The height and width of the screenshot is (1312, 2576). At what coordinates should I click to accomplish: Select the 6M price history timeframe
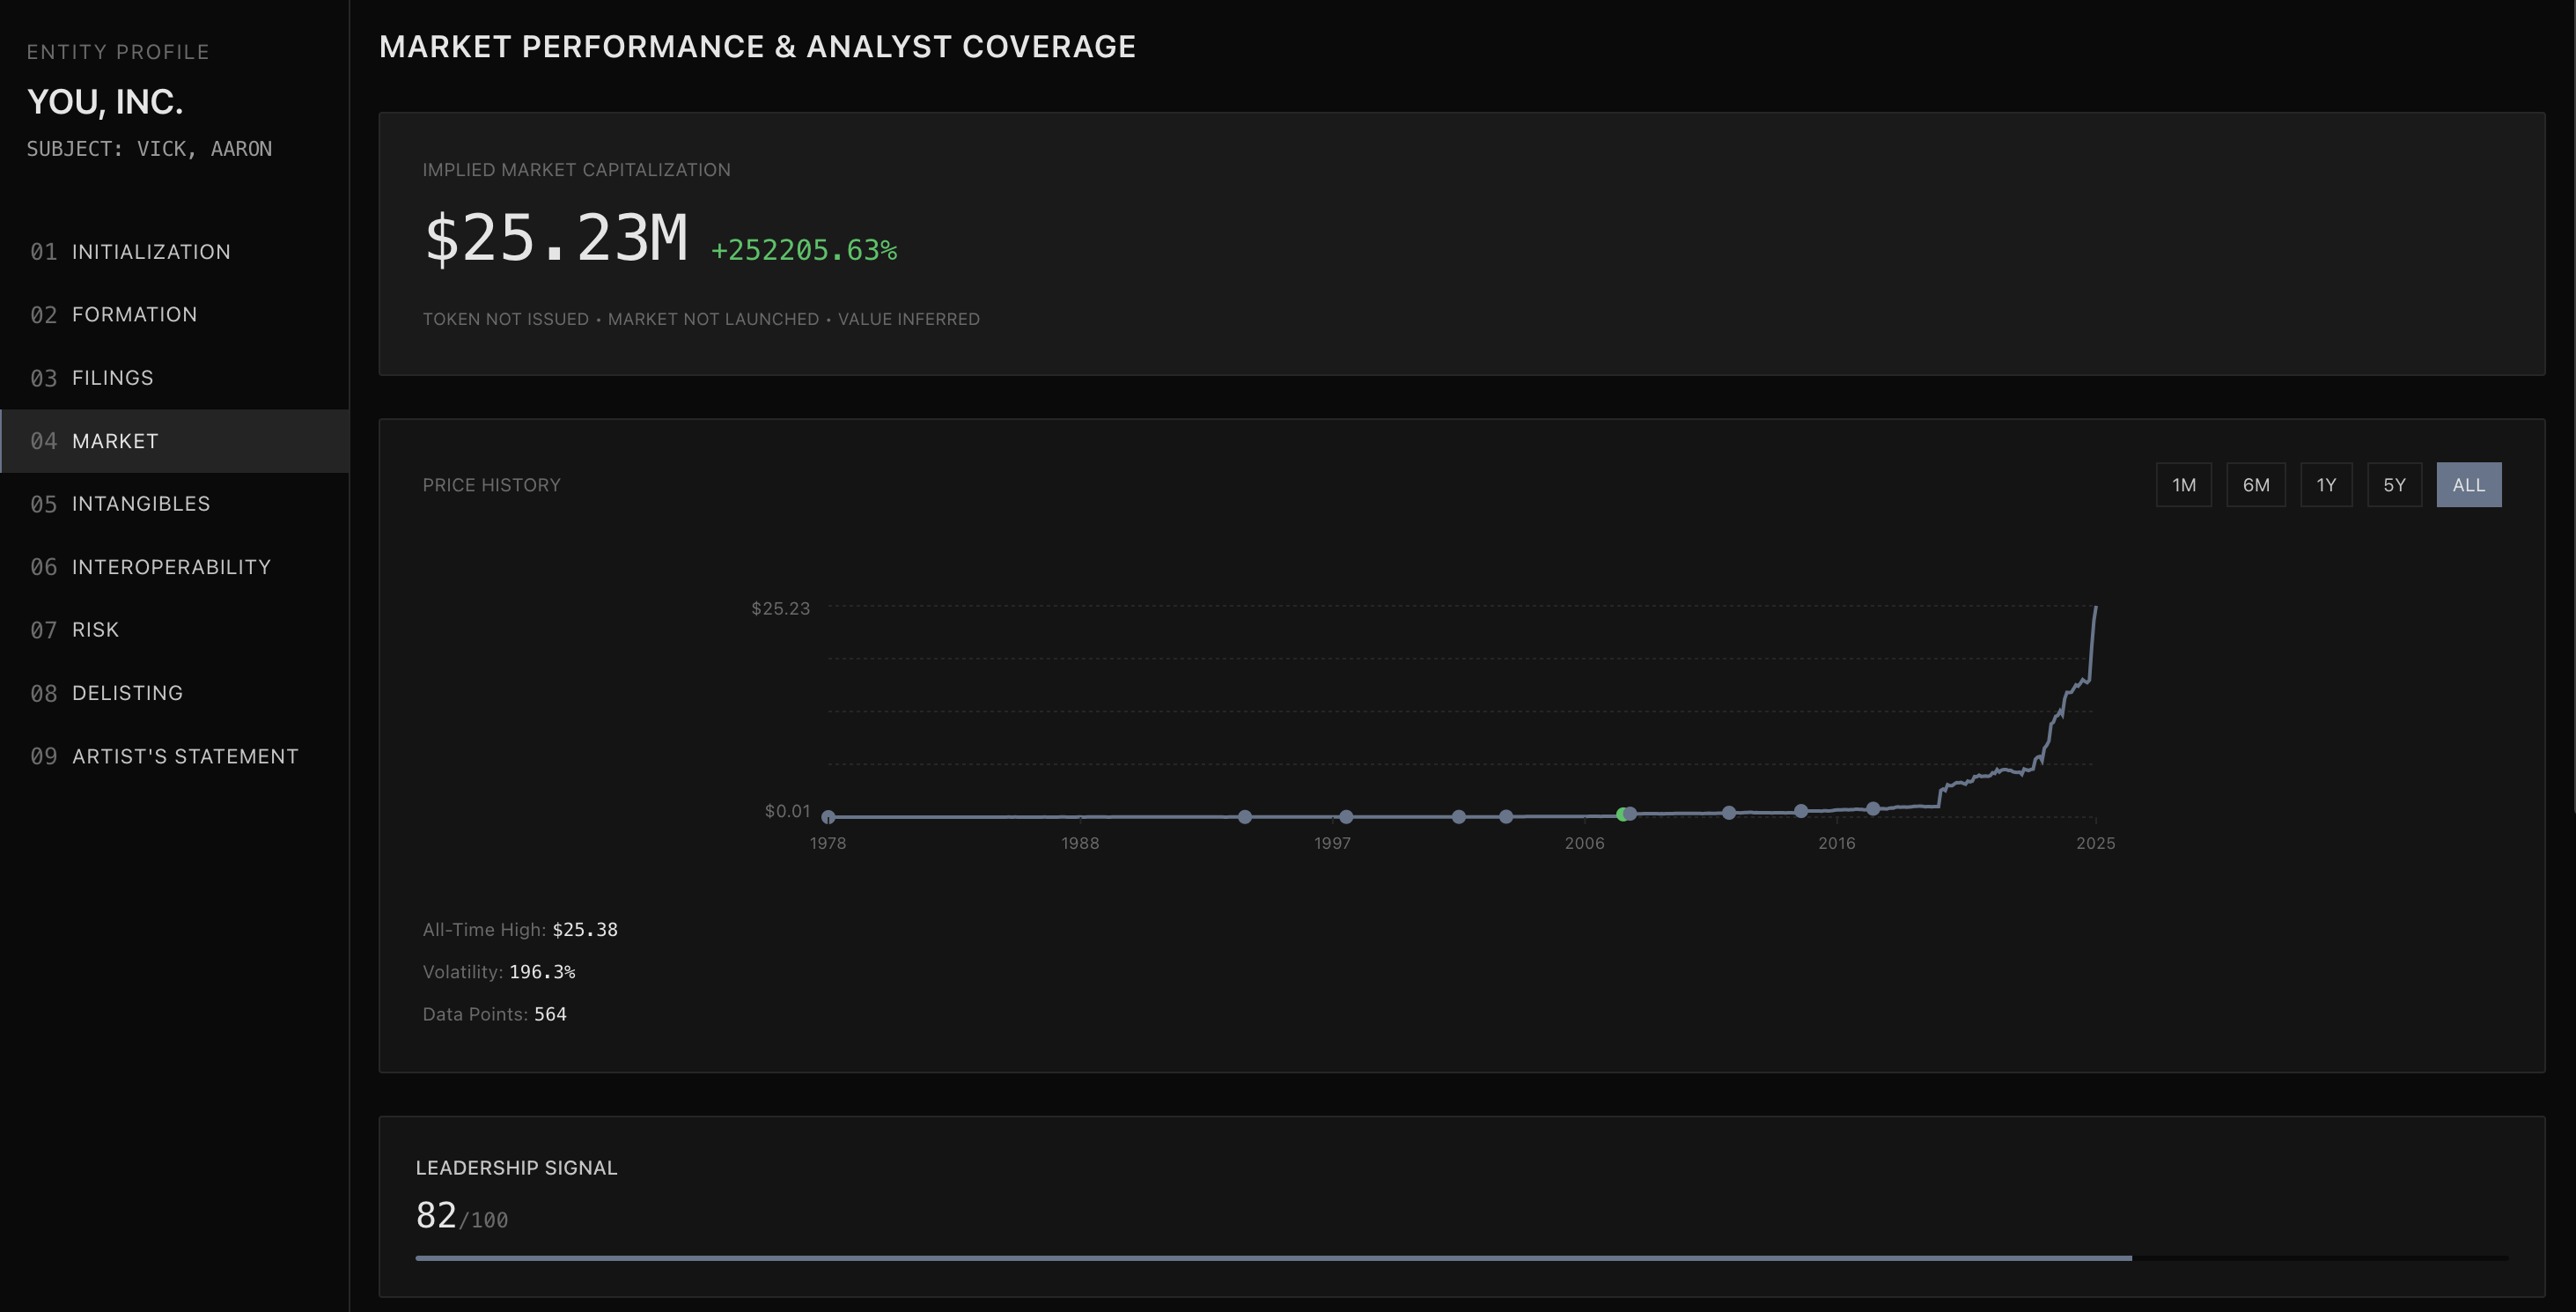(x=2257, y=484)
